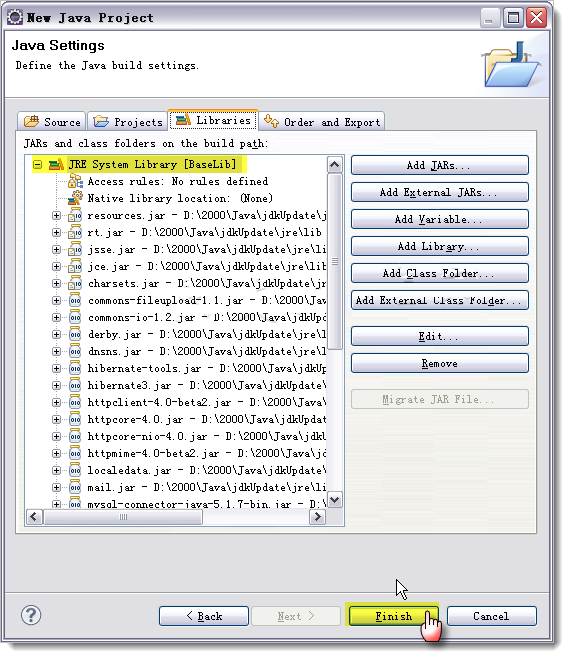
Task: Click the vertical scrollbar down arrow
Action: tap(334, 500)
